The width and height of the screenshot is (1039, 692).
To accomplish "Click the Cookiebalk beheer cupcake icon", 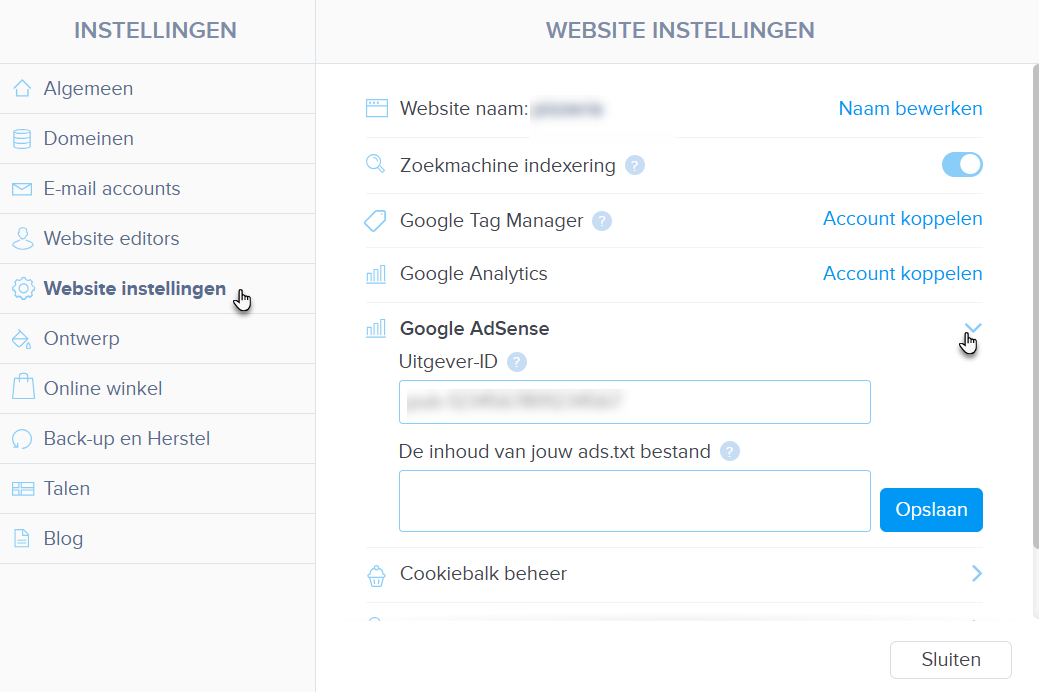I will point(376,574).
